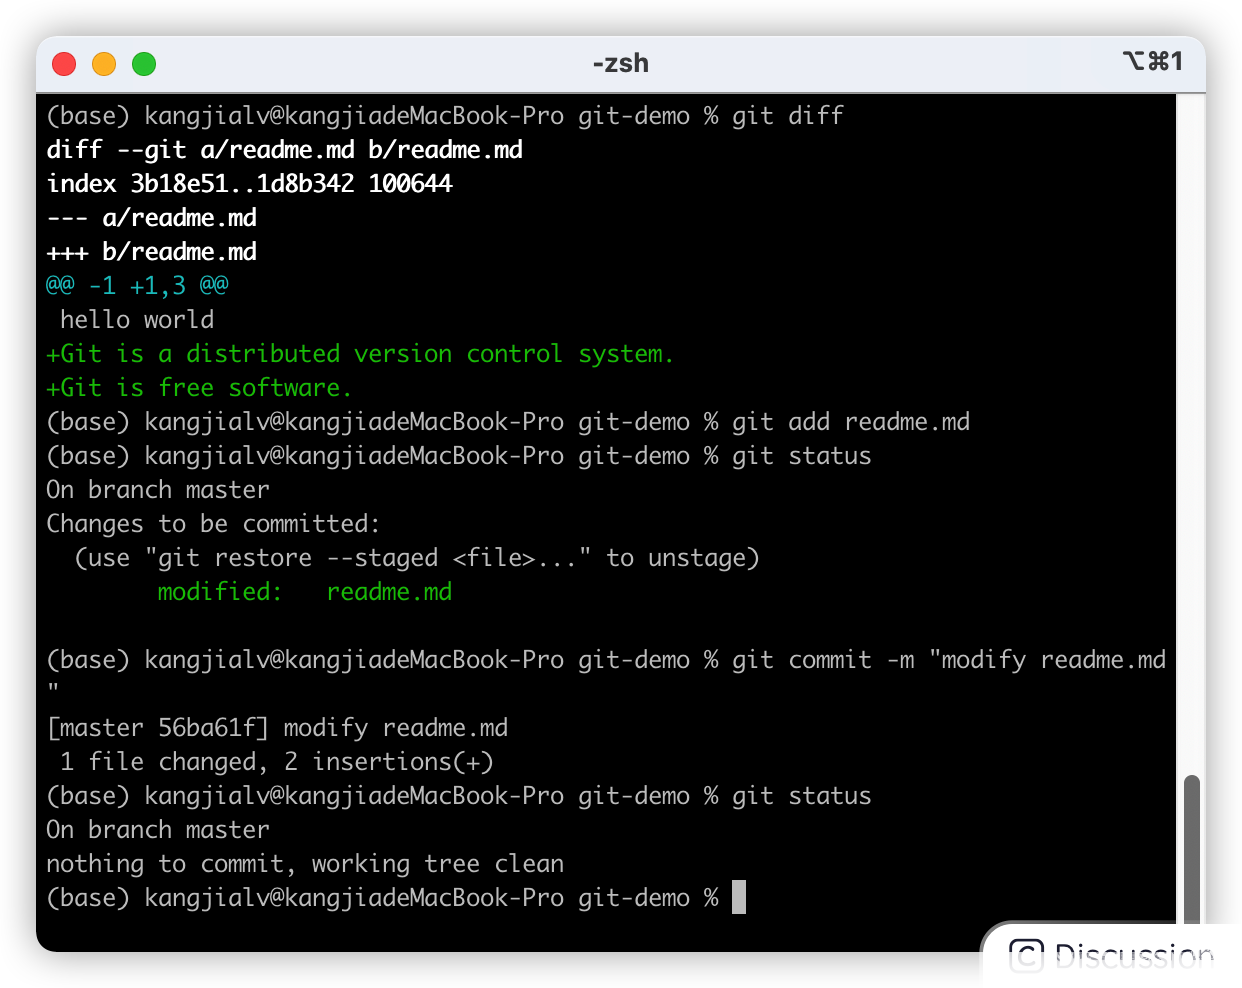The width and height of the screenshot is (1242, 988).
Task: Click the 'git restore --staged' hint line
Action: coord(417,558)
